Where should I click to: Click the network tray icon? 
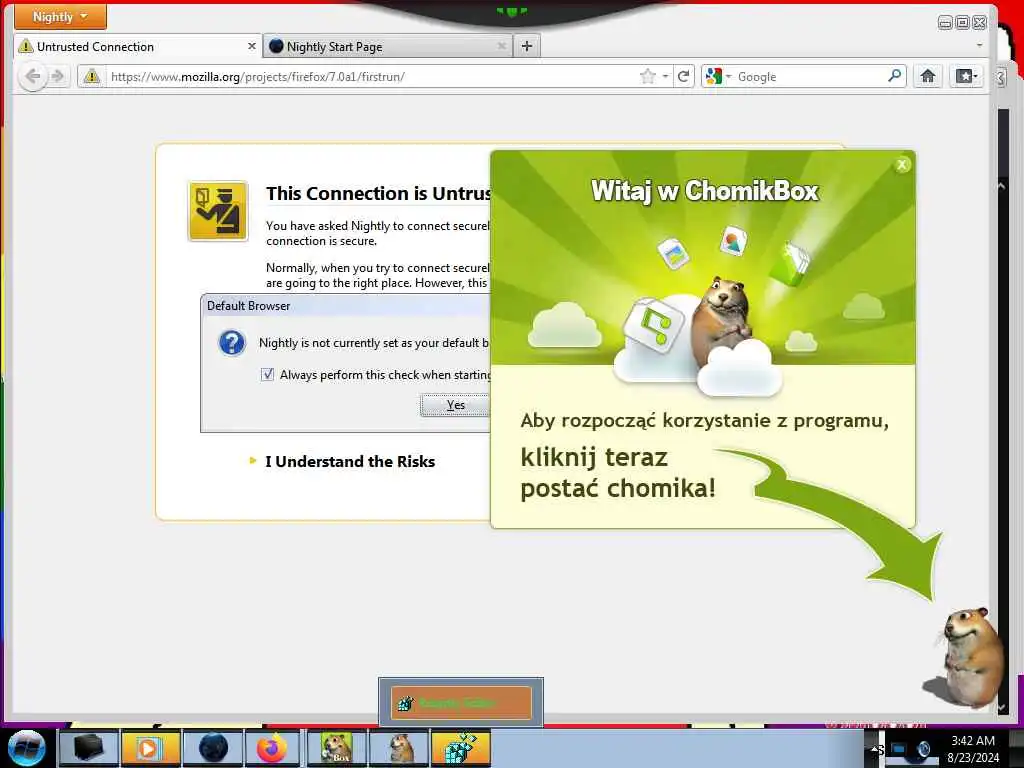[899, 749]
